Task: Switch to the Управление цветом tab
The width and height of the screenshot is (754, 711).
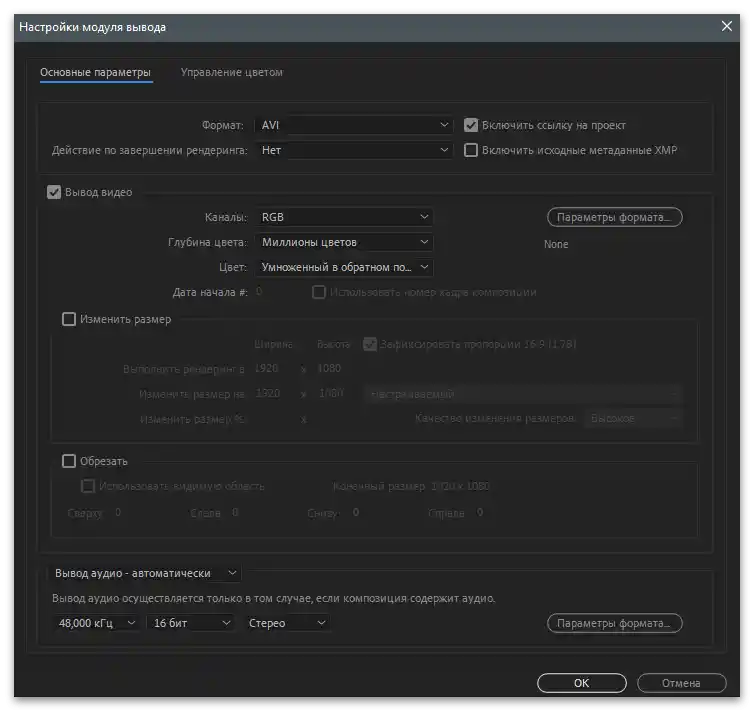Action: tap(231, 73)
